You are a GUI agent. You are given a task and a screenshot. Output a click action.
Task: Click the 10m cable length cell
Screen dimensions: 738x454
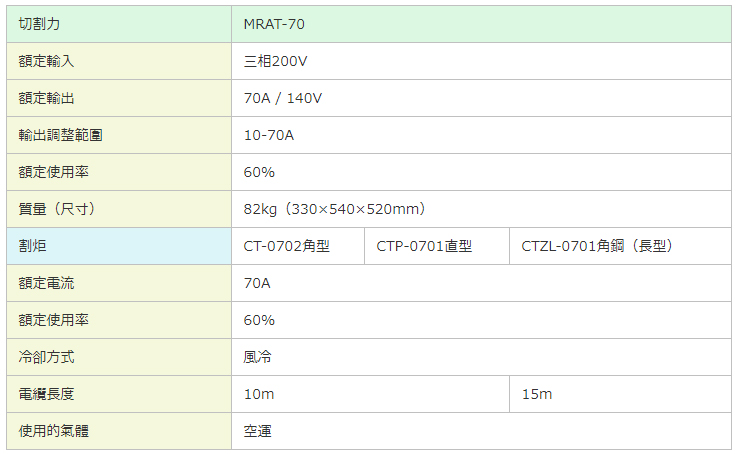(259, 394)
